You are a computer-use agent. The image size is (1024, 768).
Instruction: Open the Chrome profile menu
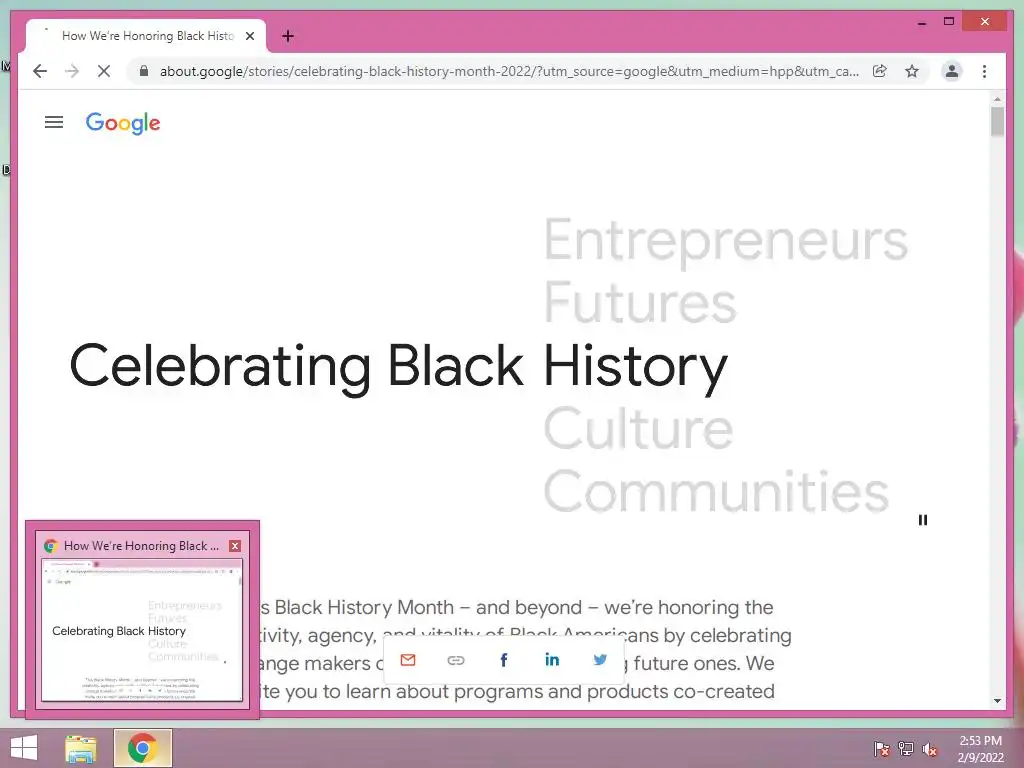pos(952,71)
